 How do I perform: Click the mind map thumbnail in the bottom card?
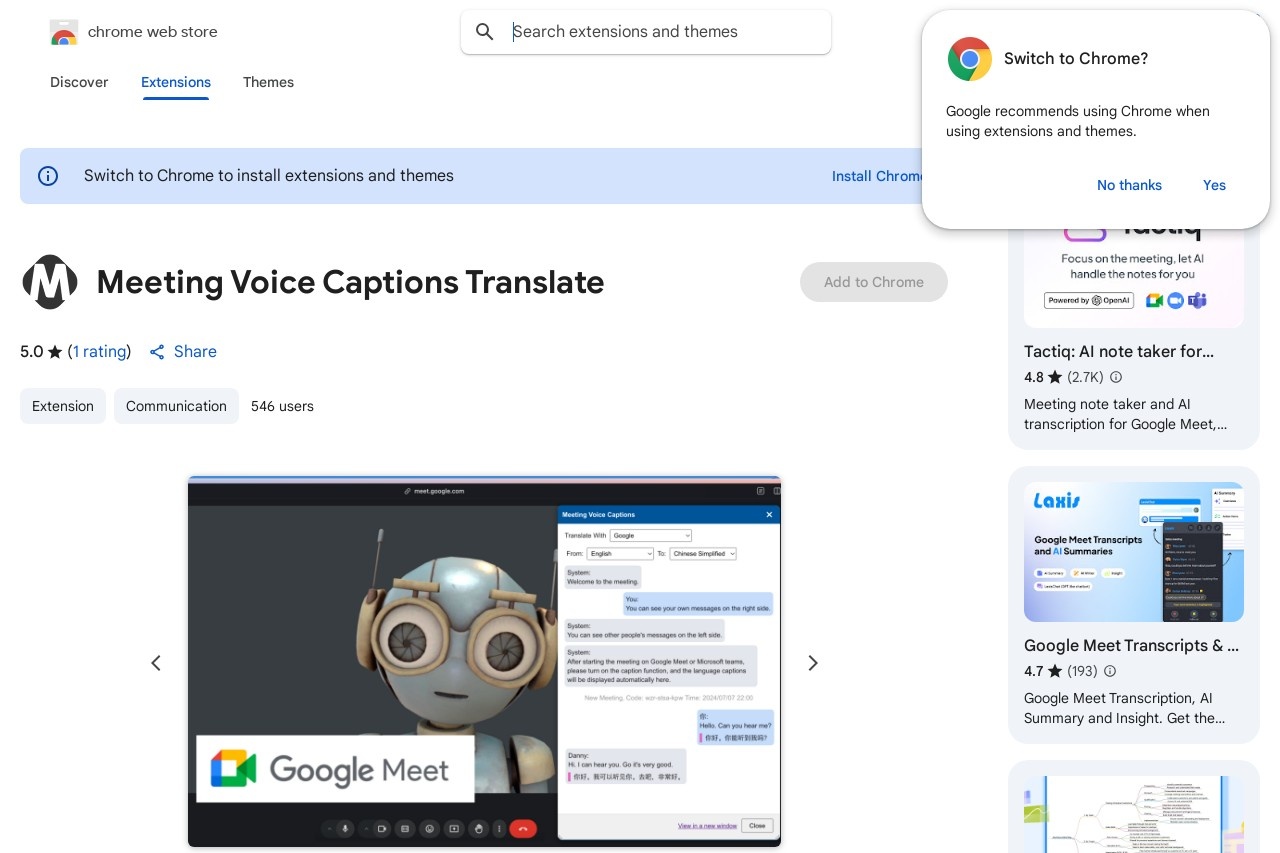click(1134, 814)
